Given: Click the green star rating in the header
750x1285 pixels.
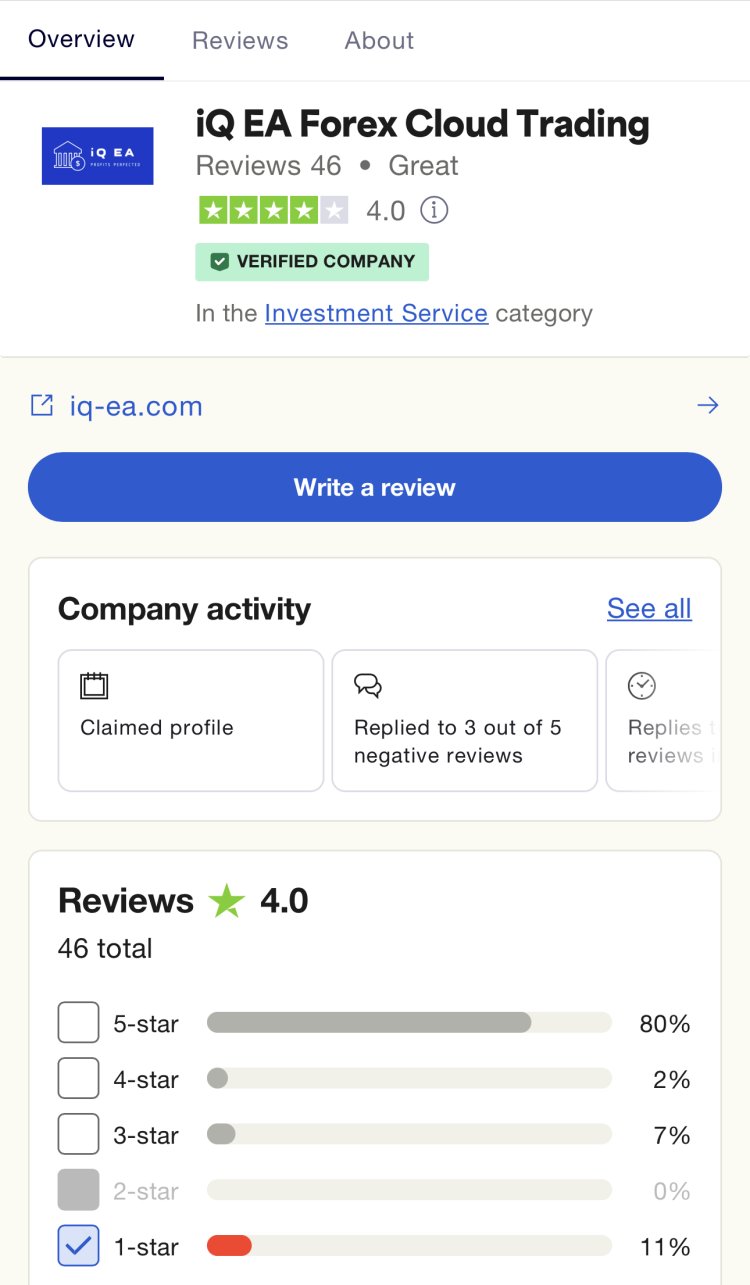Looking at the screenshot, I should pos(273,211).
